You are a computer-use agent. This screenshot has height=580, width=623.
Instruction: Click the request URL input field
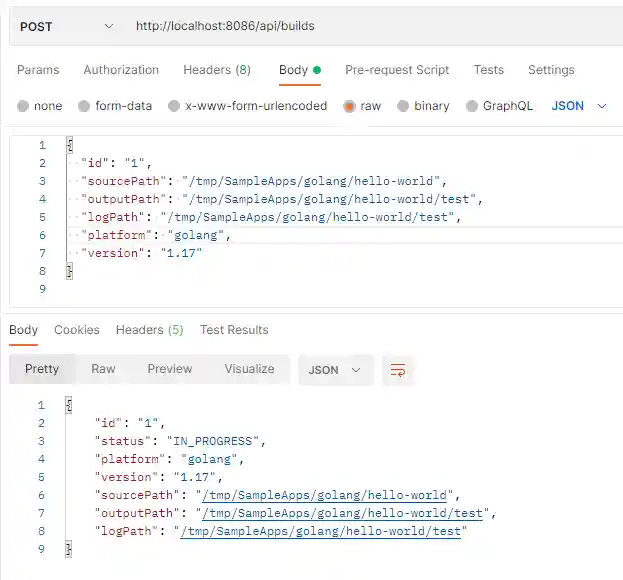370,26
